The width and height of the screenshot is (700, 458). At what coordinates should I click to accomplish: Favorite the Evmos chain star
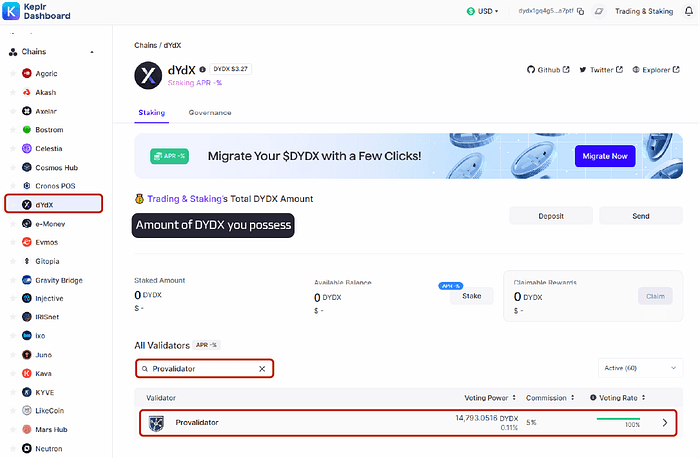tap(13, 242)
